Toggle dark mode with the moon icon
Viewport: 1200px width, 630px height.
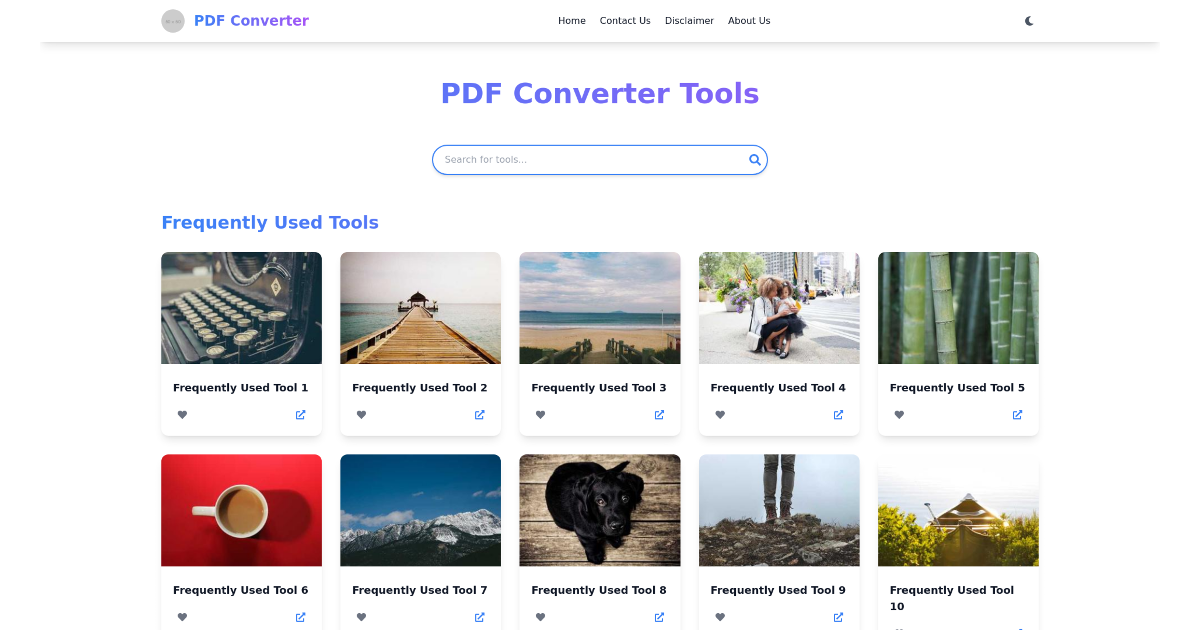point(1029,20)
